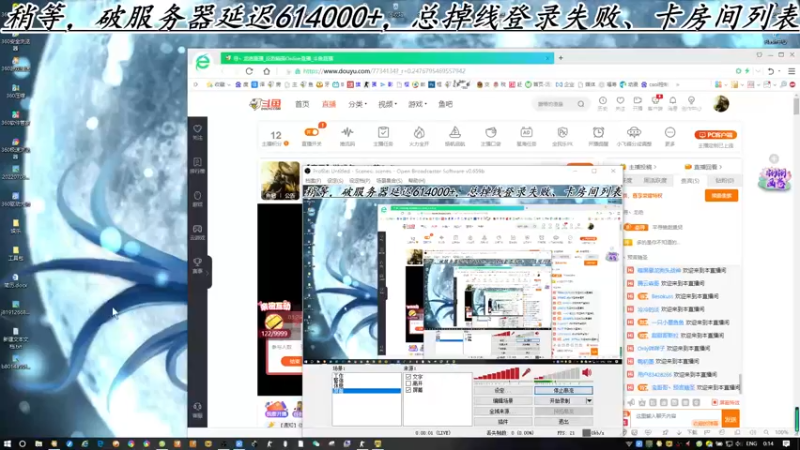The width and height of the screenshot is (800, 450).
Task: Open File Explorer on taskbar
Action: (x=38, y=444)
